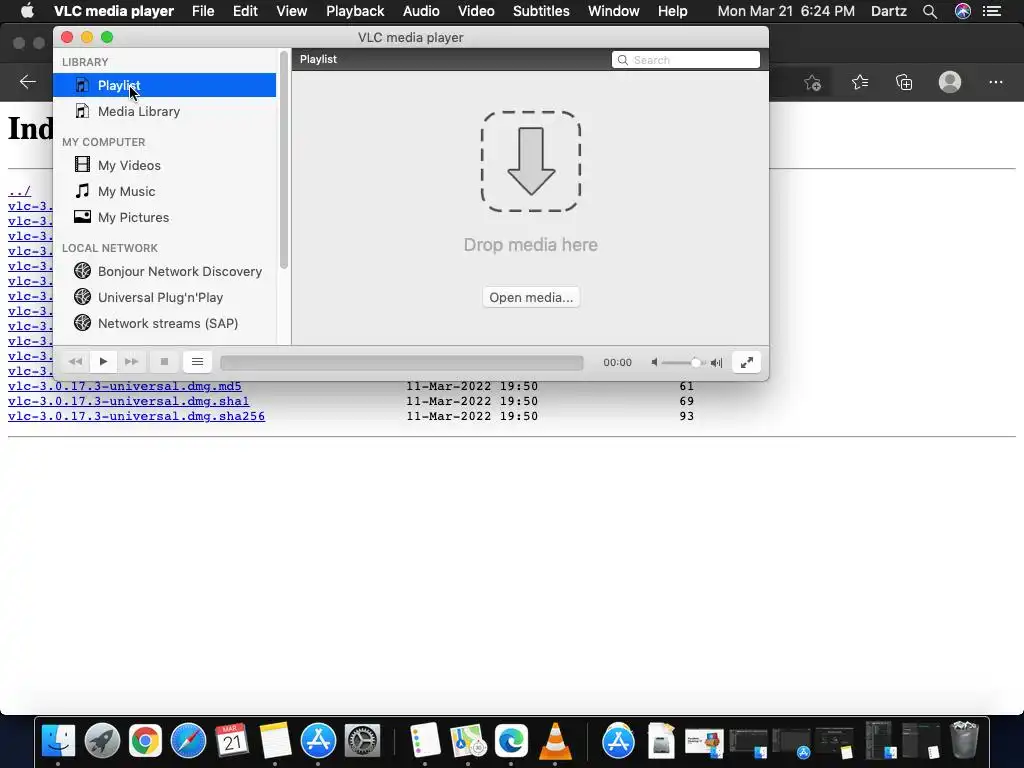Click the mute speaker icon
Viewport: 1024px width, 768px height.
tap(654, 362)
